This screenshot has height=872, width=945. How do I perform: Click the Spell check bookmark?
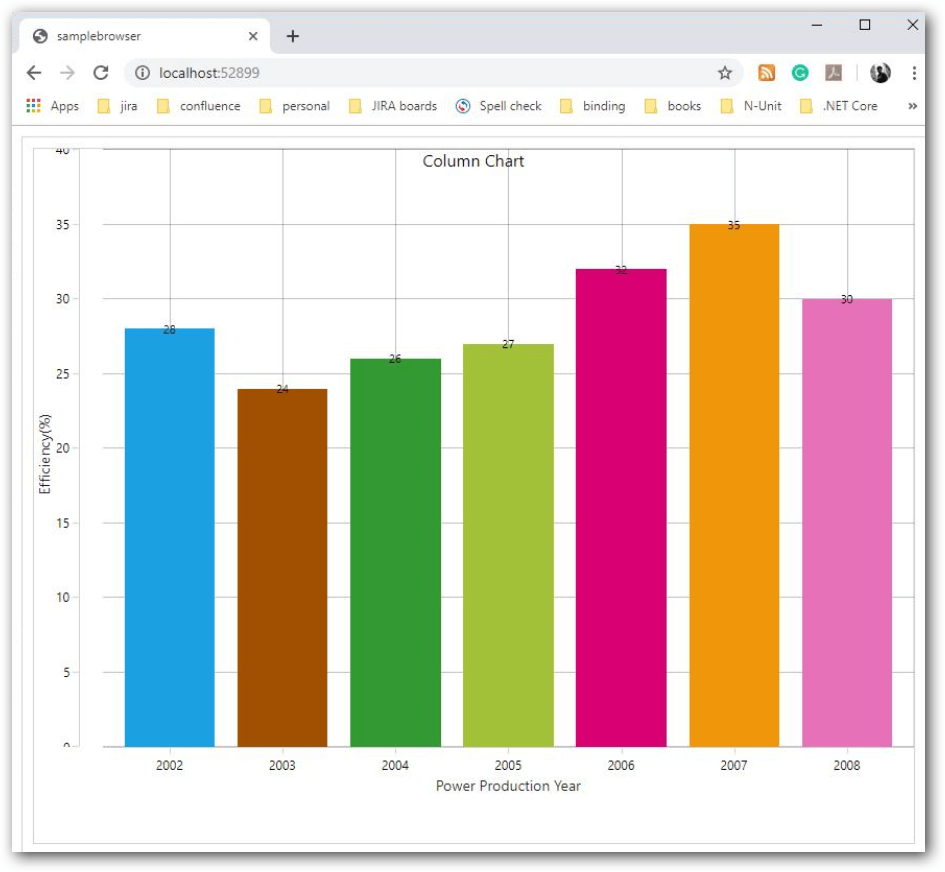click(499, 106)
